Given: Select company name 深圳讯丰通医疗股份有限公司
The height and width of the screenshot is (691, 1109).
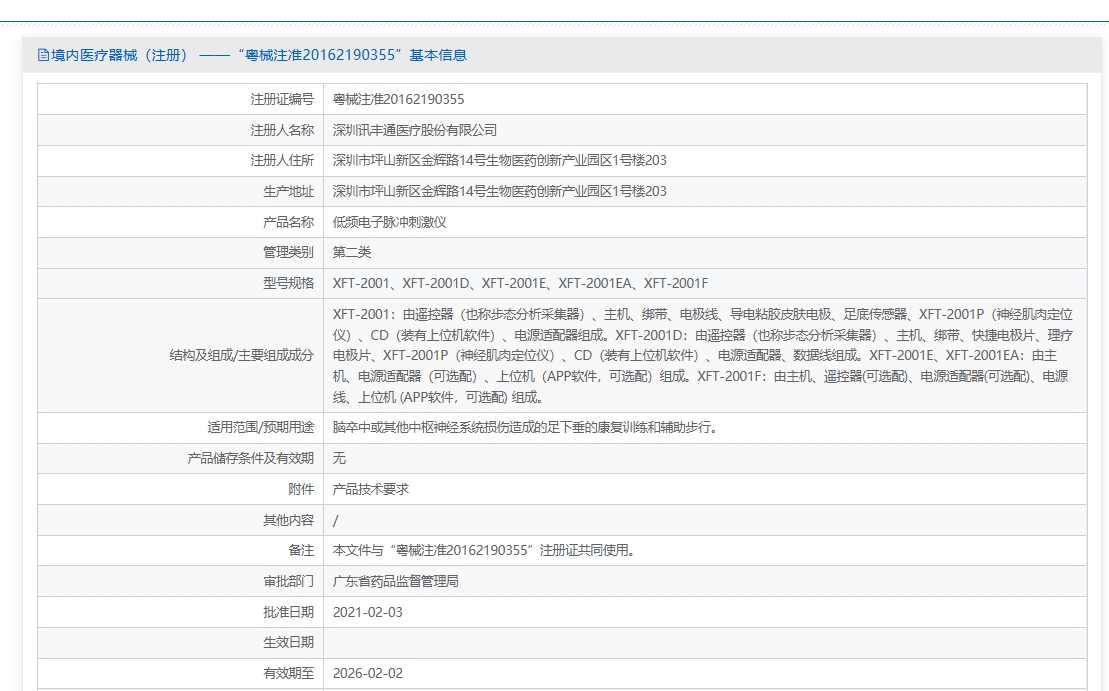Looking at the screenshot, I should [x=415, y=130].
